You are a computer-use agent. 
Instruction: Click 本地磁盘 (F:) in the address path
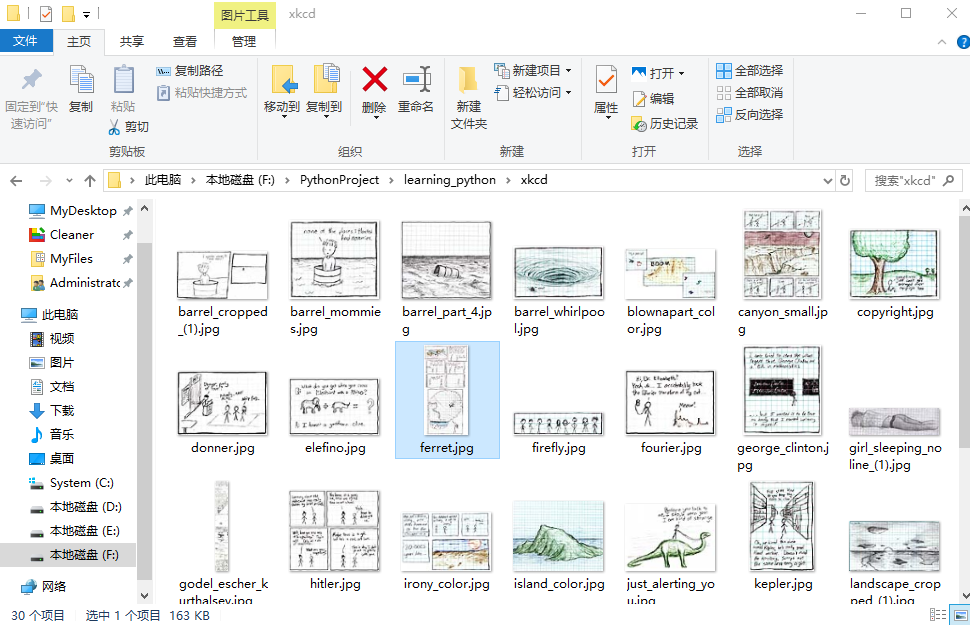(240, 180)
